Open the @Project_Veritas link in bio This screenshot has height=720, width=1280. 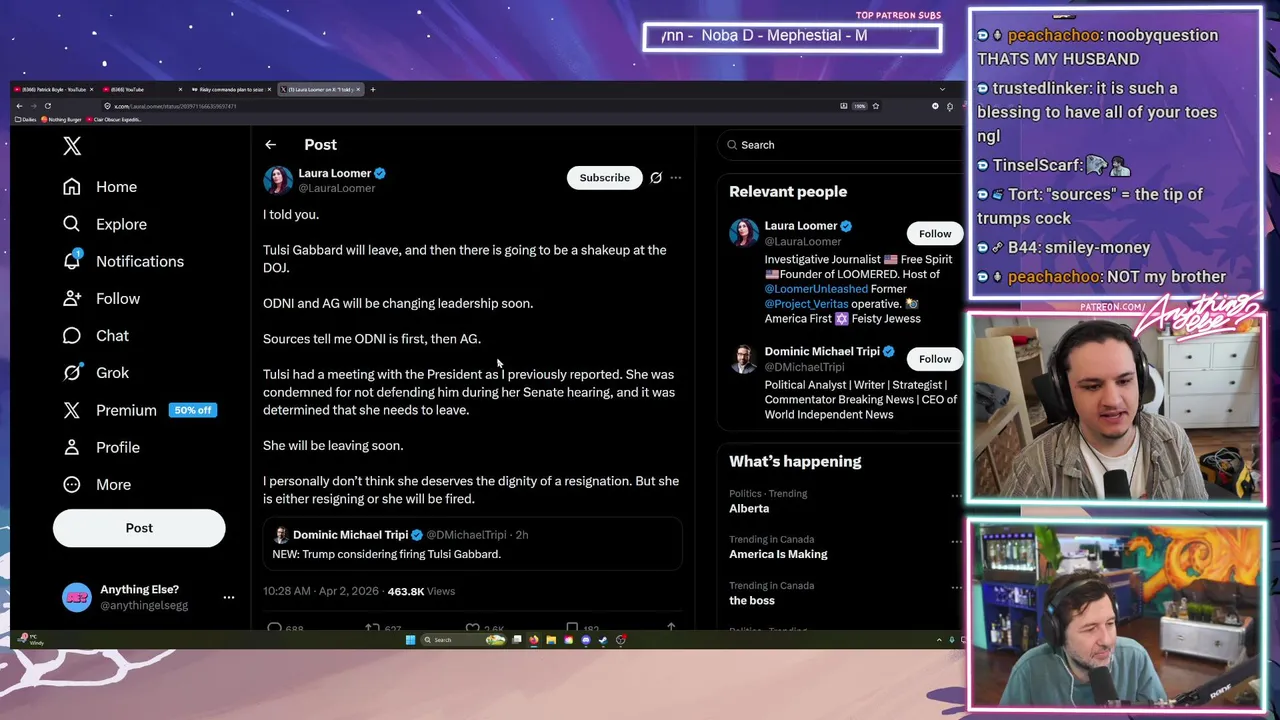[x=806, y=304]
